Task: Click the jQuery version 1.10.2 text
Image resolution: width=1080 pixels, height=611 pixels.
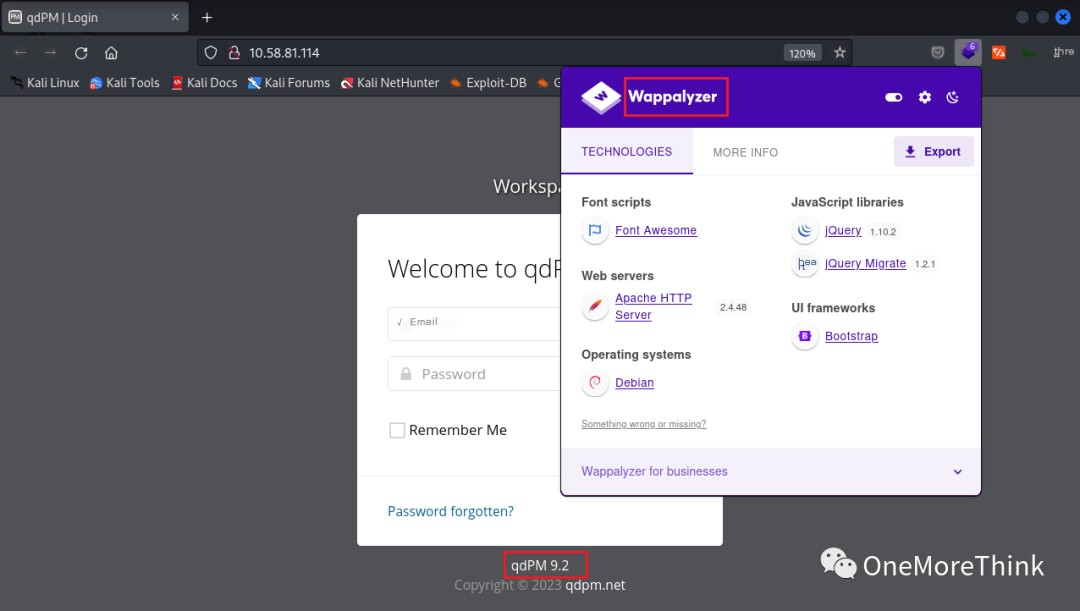Action: click(x=883, y=231)
